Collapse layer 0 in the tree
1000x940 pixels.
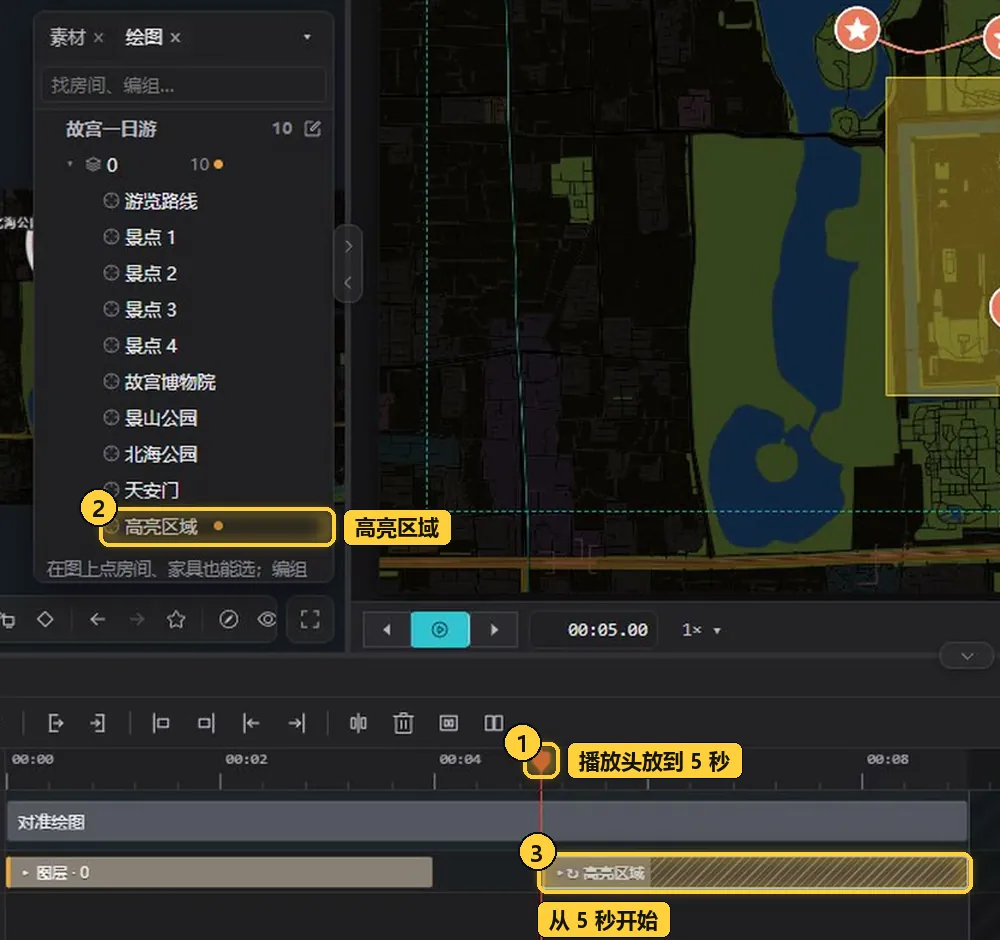pos(70,164)
